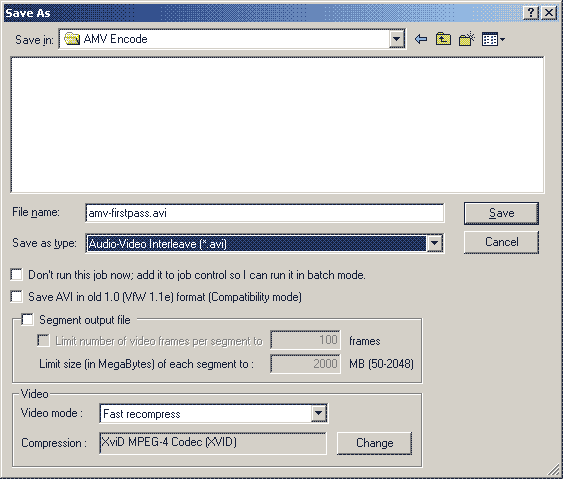Image resolution: width=563 pixels, height=479 pixels.
Task: Open the Save as type dropdown
Action: tap(434, 243)
